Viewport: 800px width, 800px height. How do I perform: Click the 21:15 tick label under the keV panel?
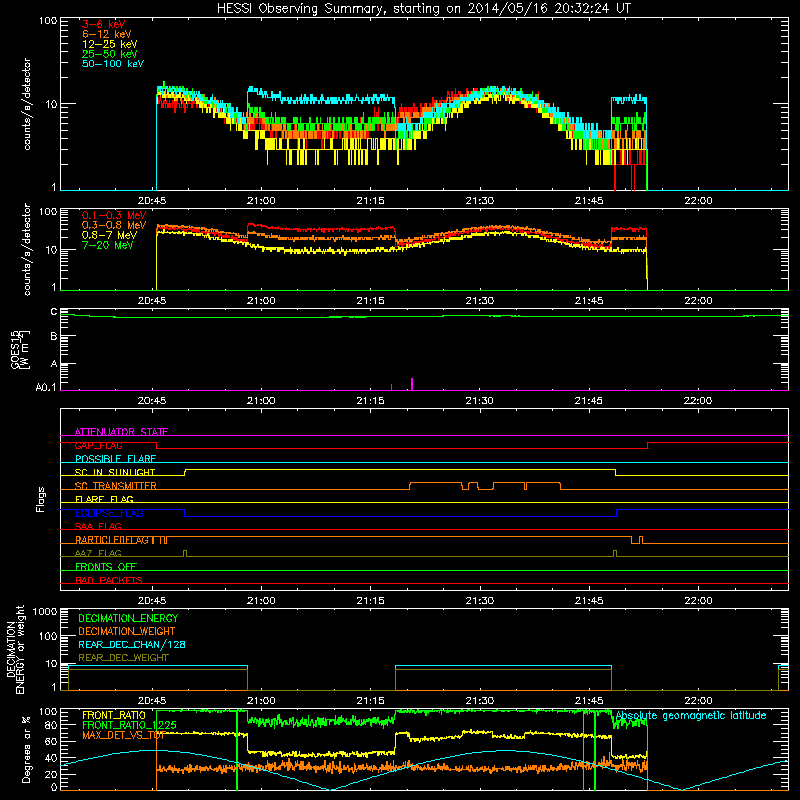pos(370,201)
